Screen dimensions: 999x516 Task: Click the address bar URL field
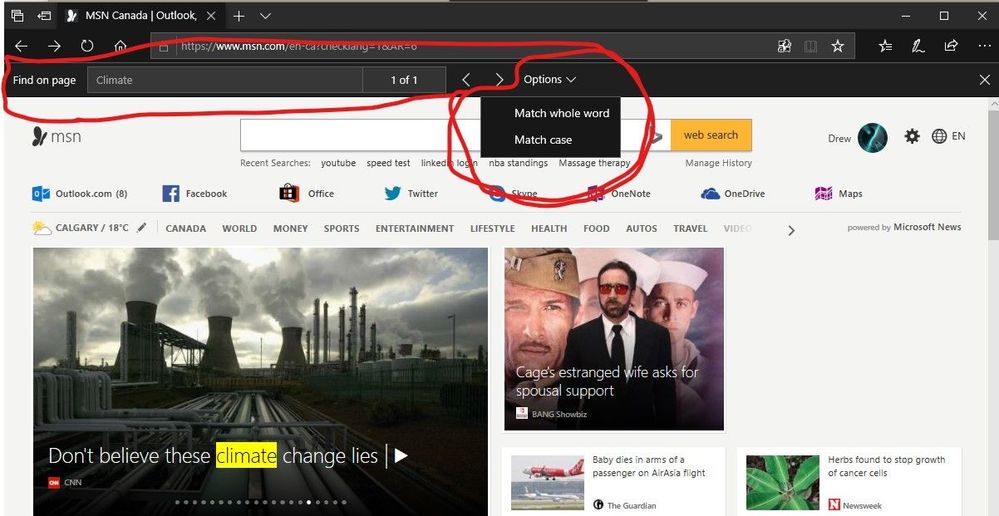tap(459, 46)
